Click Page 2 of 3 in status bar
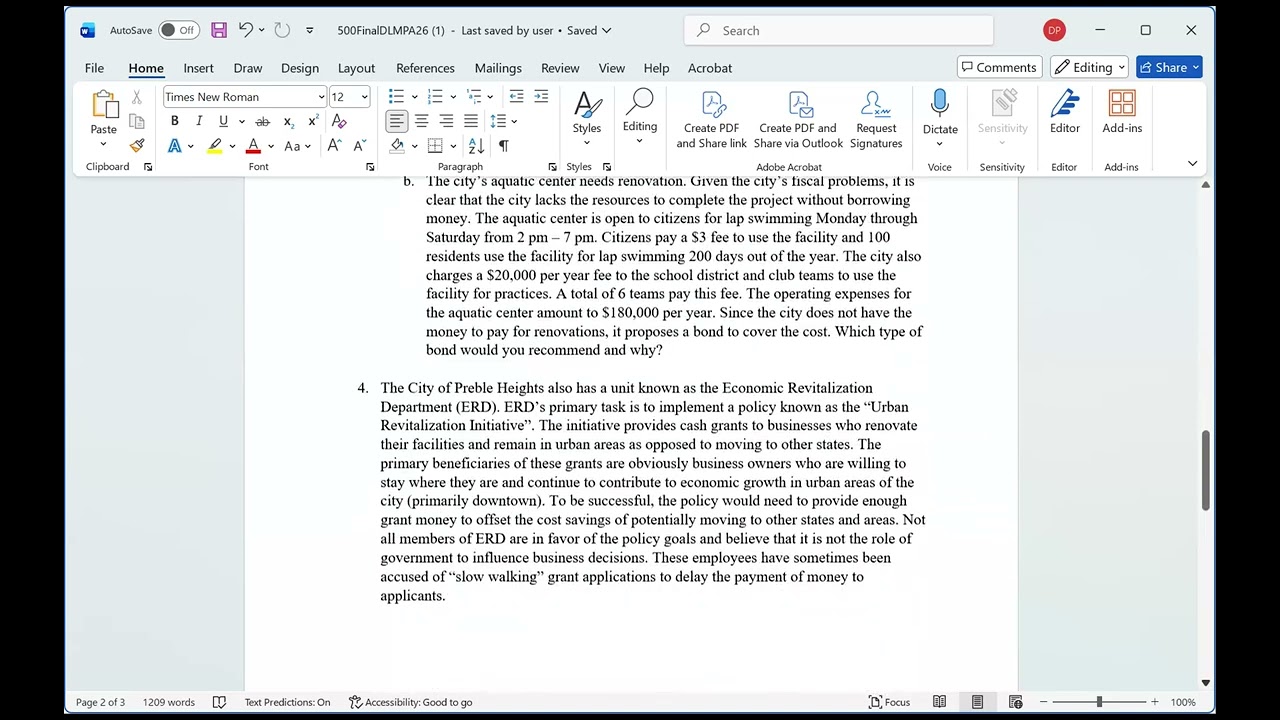 point(100,702)
